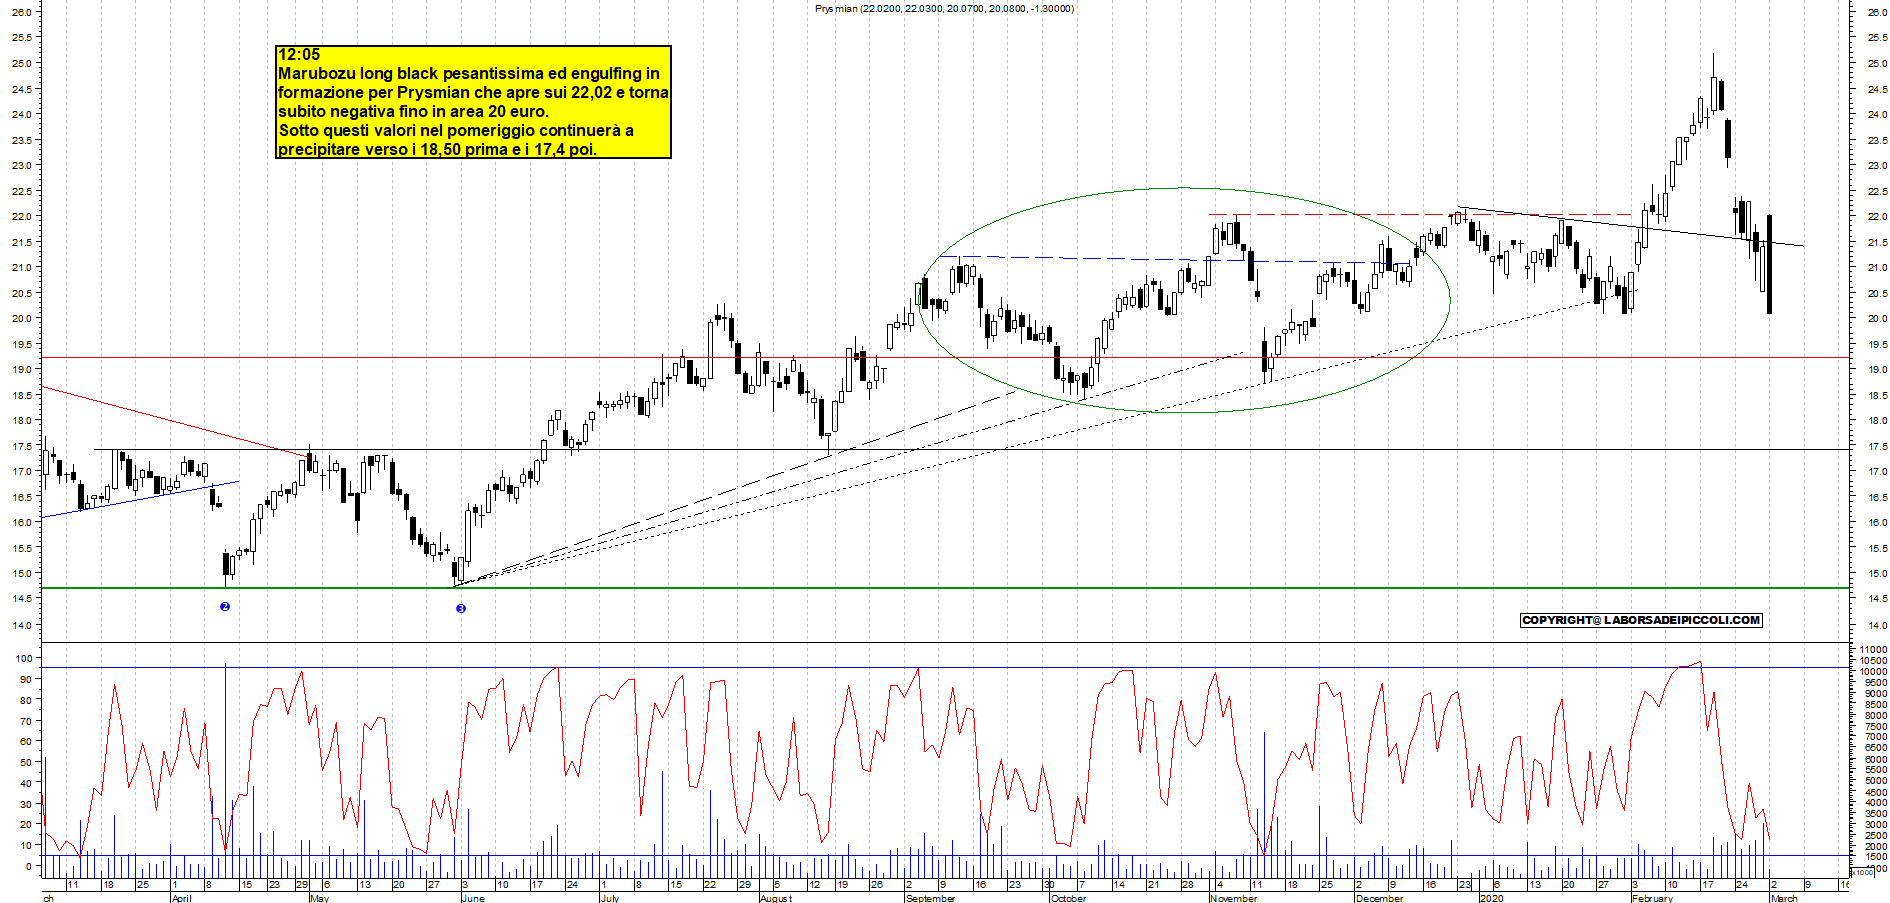Click the April label on time axis
This screenshot has width=1890, height=903.
pos(181,898)
